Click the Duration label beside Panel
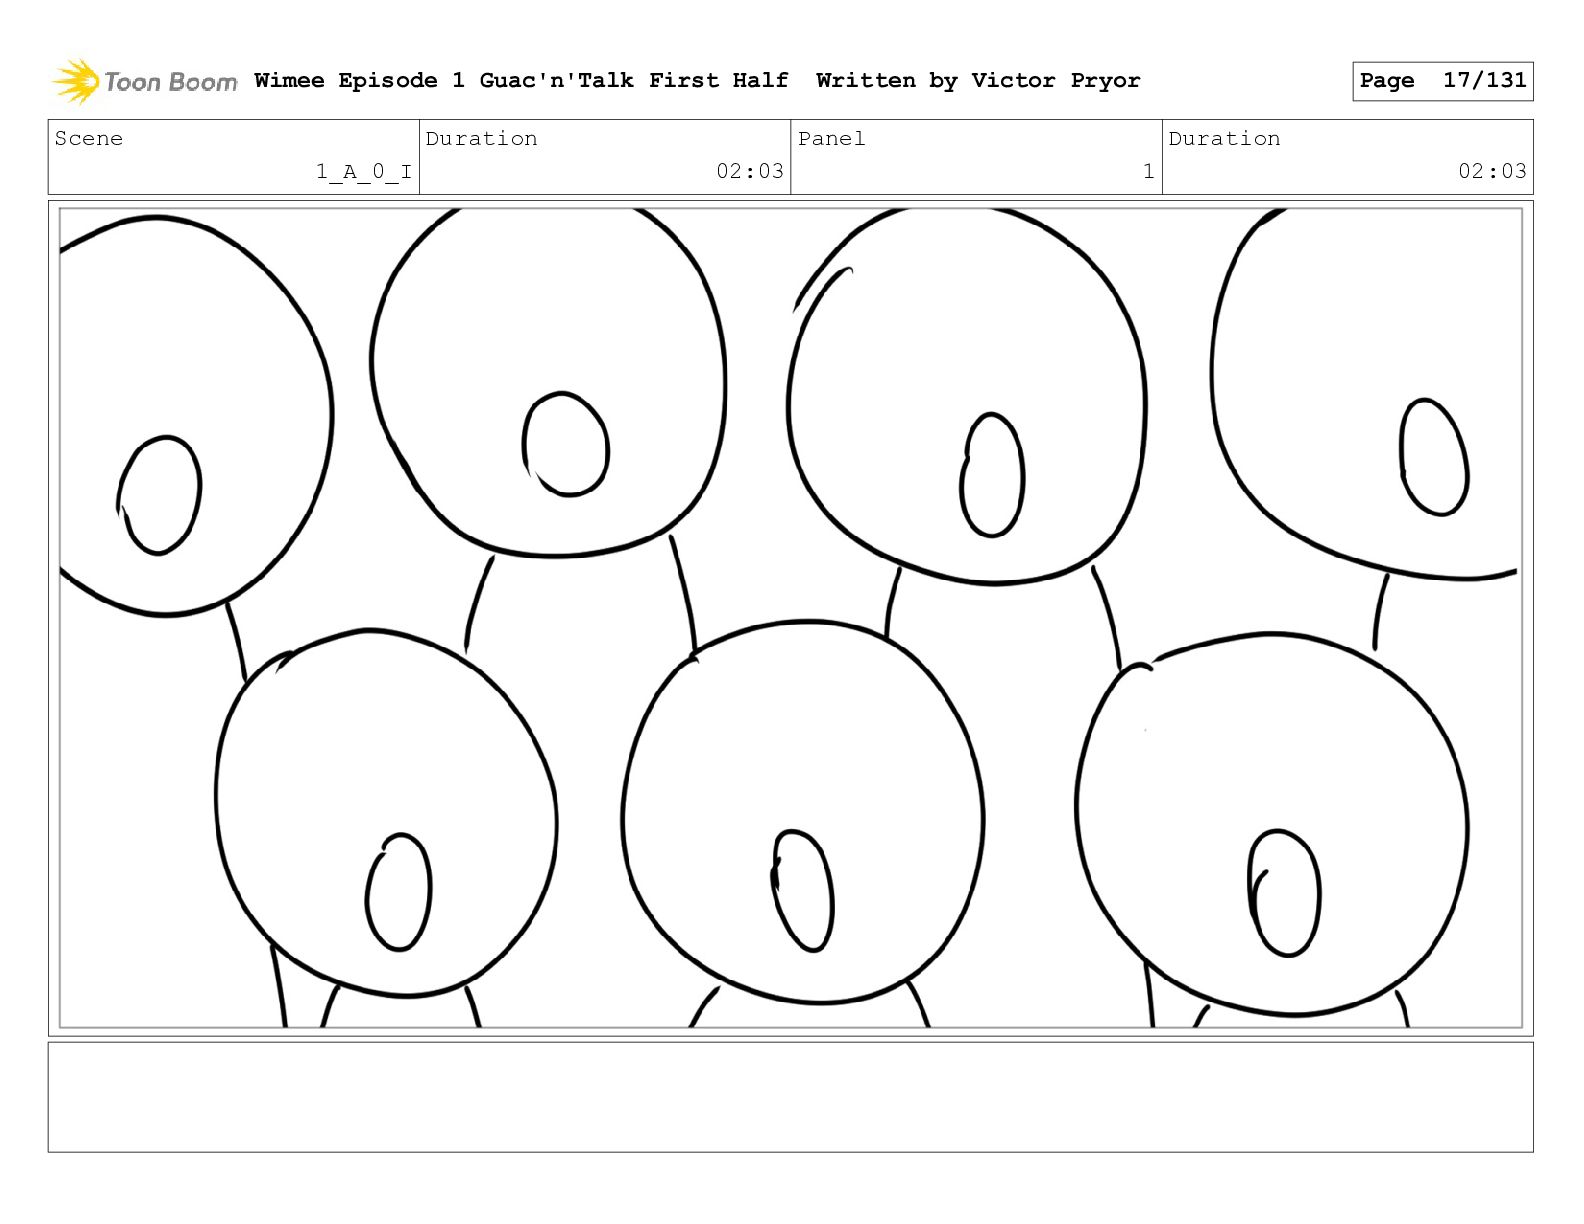Viewport: 1584px width, 1224px height. 1224,139
